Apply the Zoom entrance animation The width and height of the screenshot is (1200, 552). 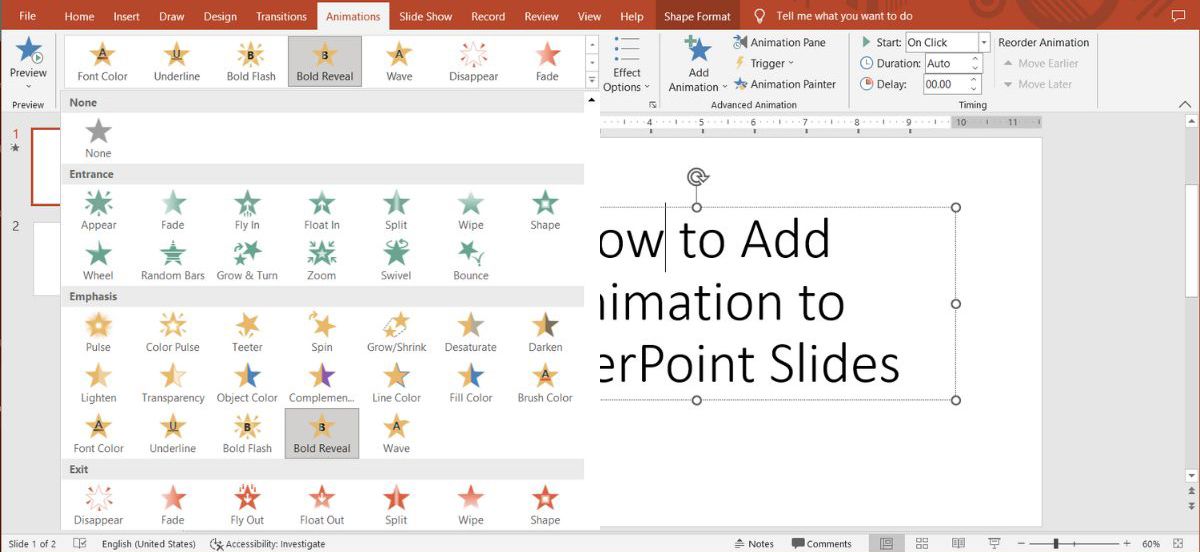[x=322, y=261]
